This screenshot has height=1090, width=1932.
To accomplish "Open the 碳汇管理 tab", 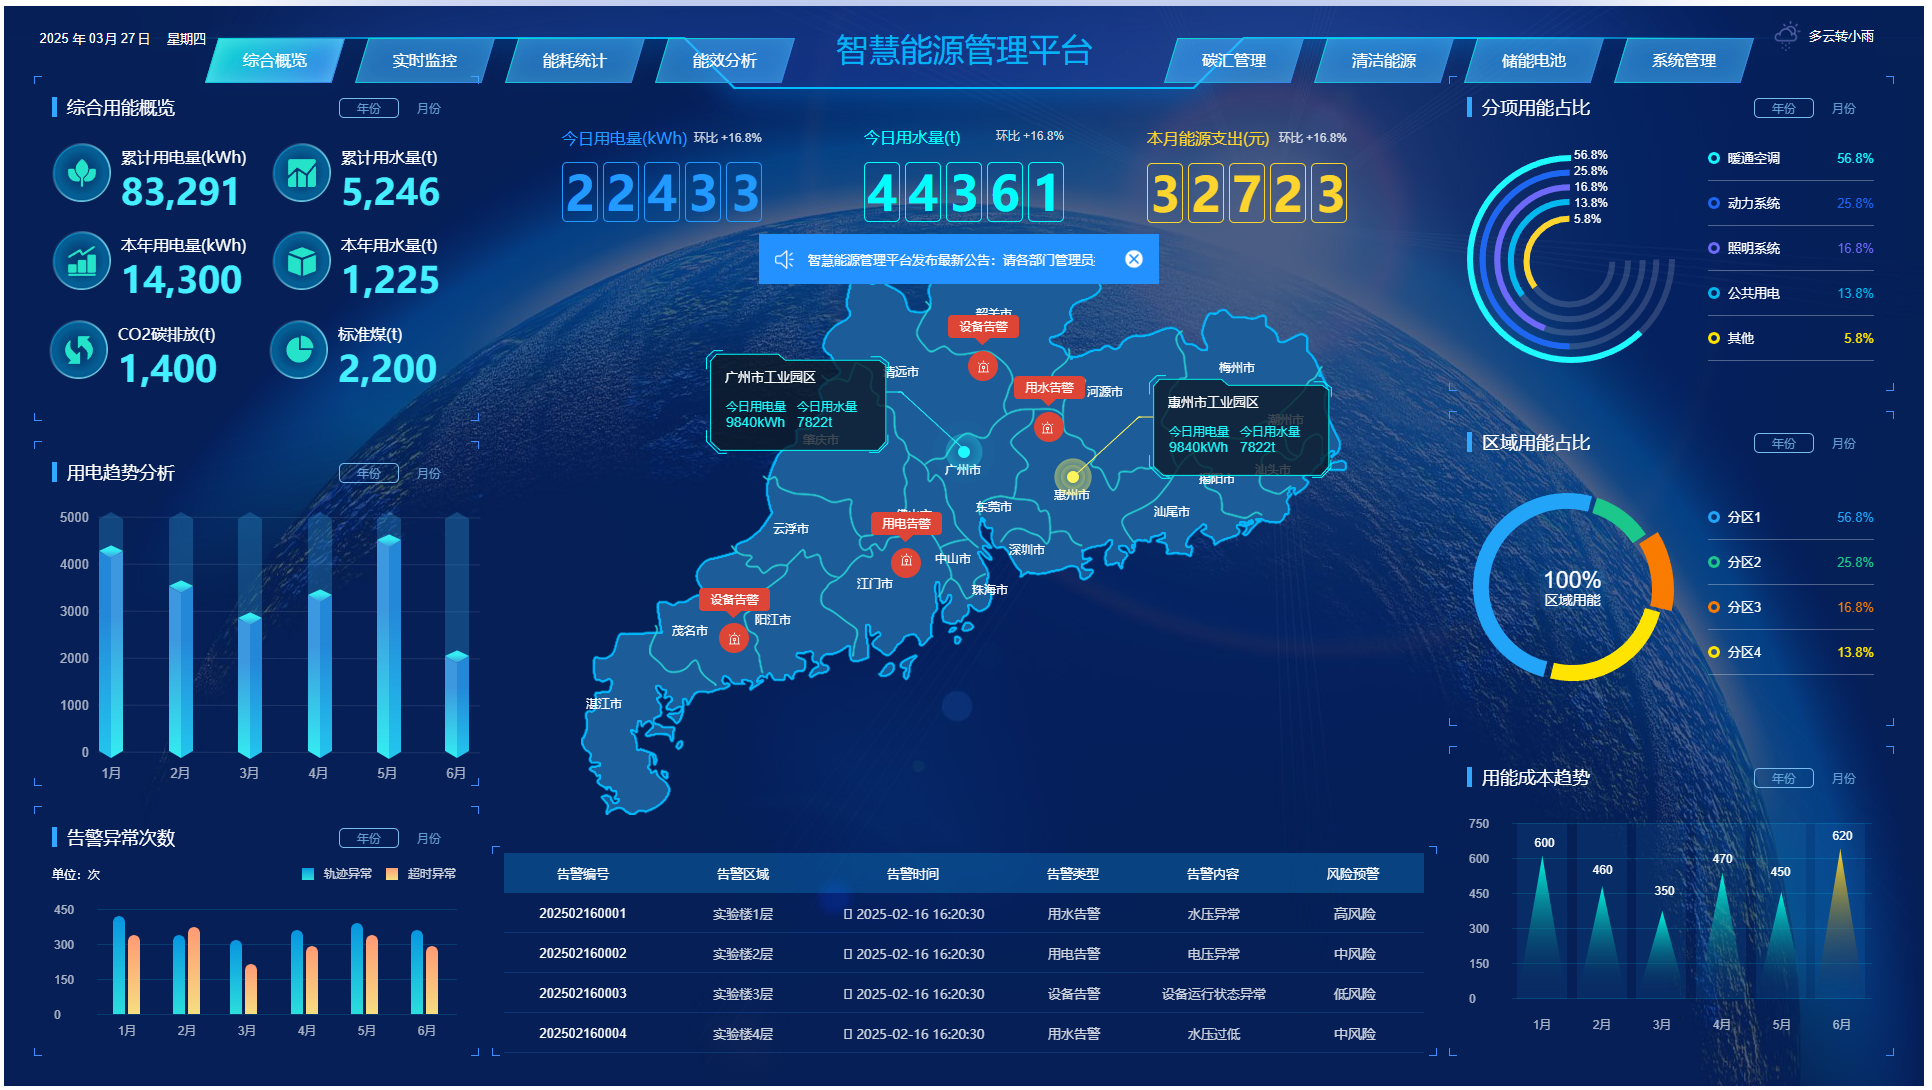I will point(1233,61).
